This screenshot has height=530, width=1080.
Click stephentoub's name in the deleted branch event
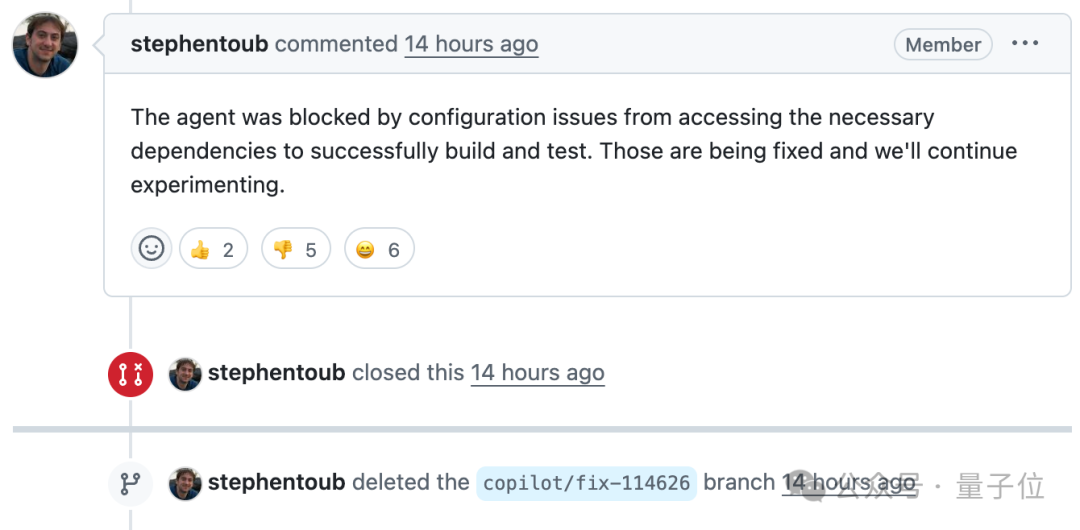pyautogui.click(x=277, y=483)
